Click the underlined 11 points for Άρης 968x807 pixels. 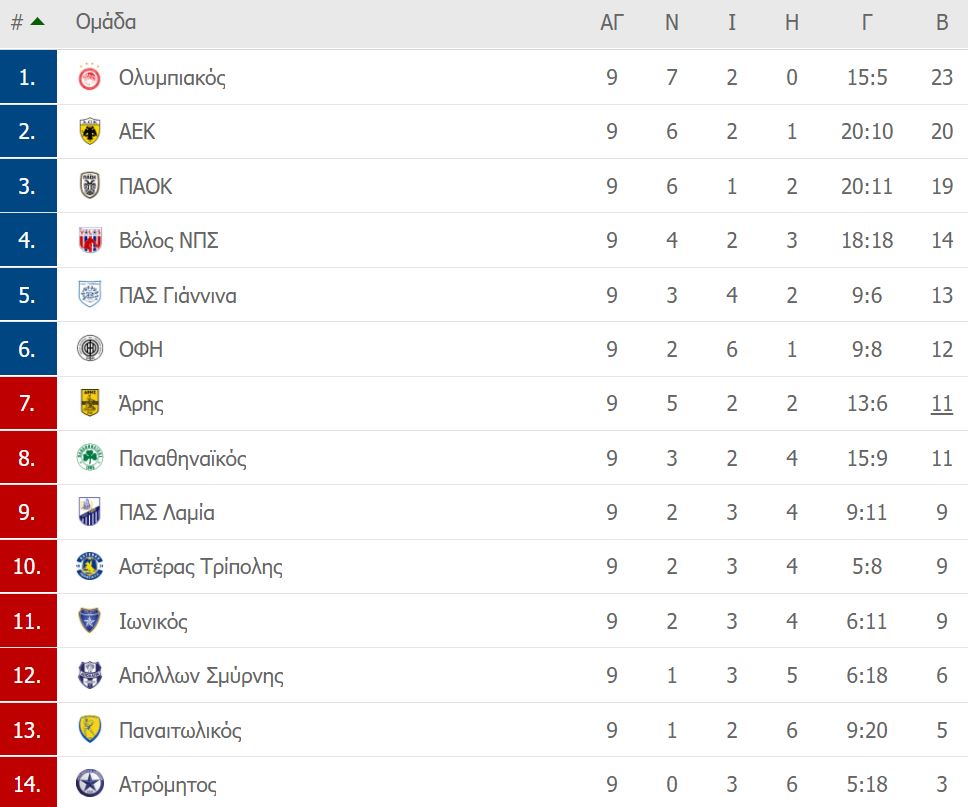pyautogui.click(x=942, y=404)
